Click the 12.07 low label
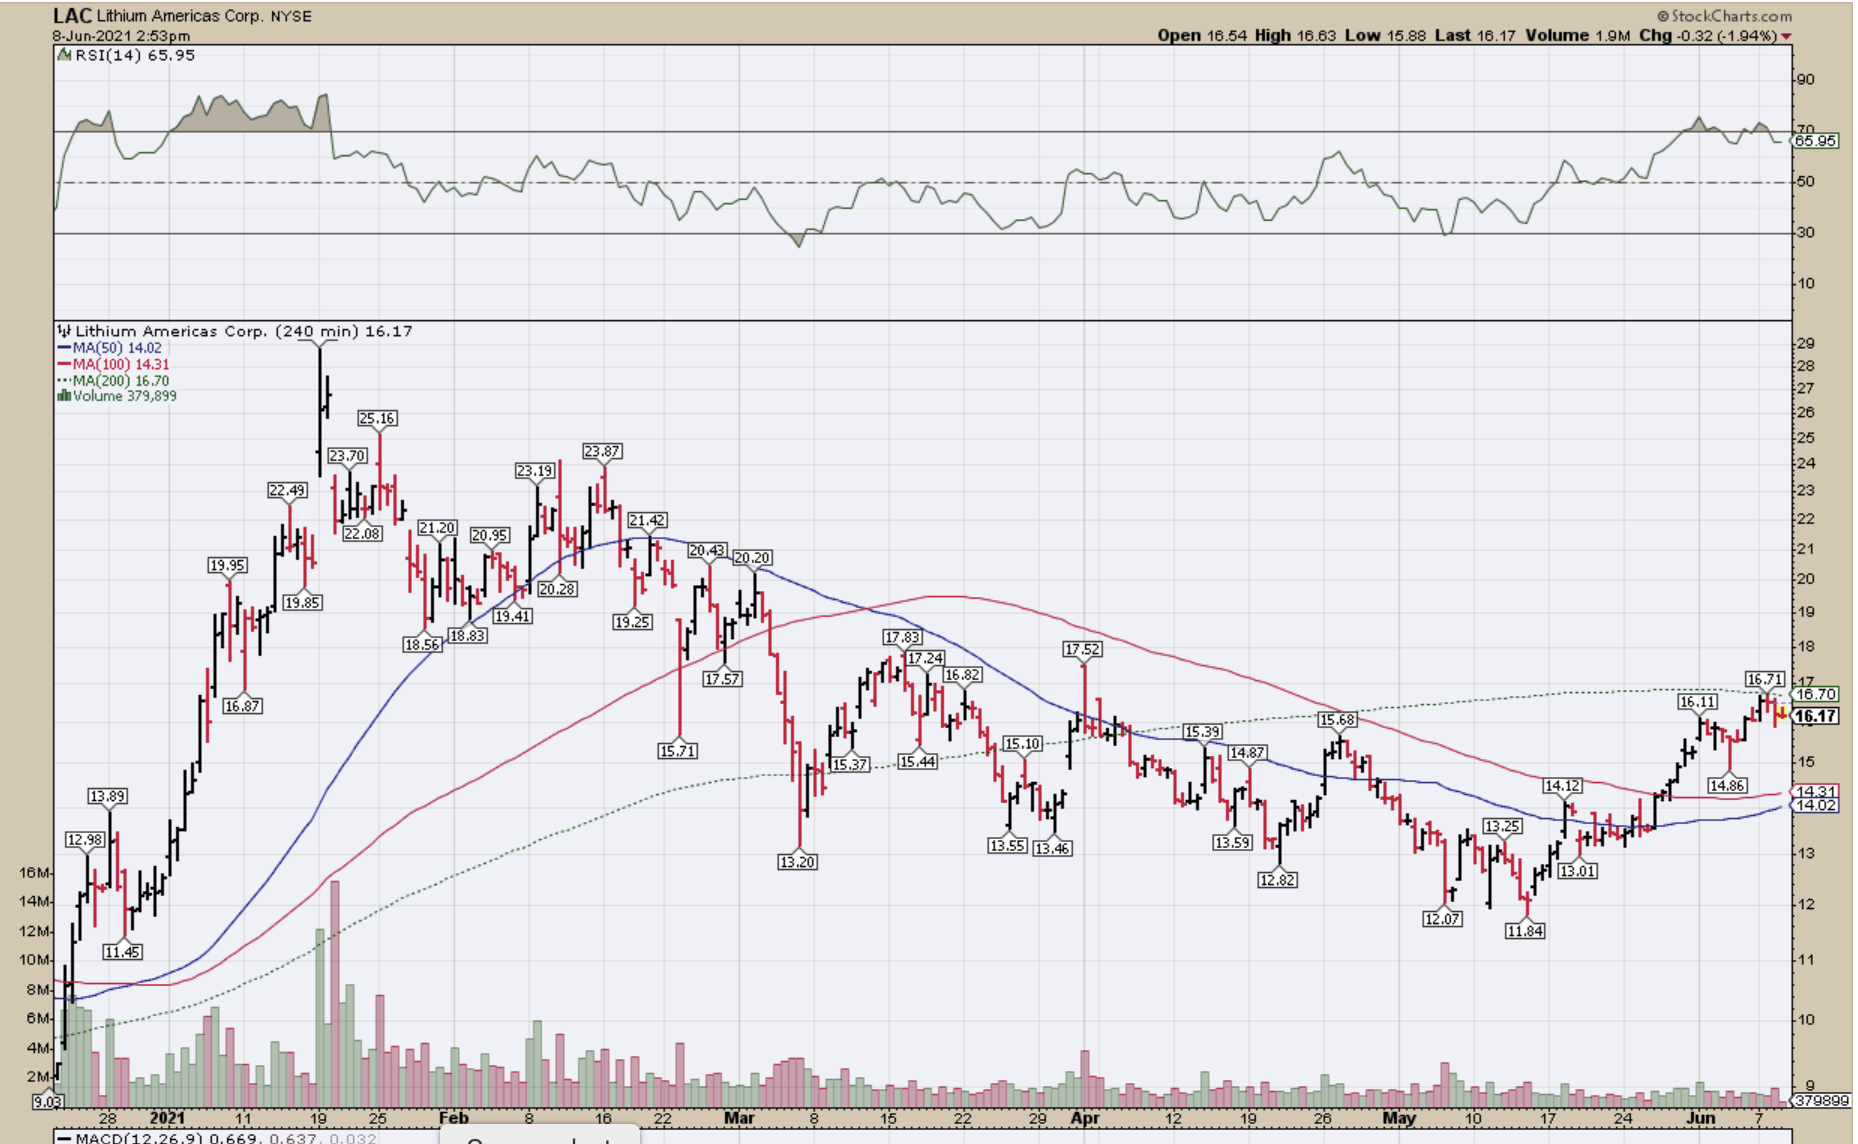This screenshot has height=1144, width=1858. tap(1442, 918)
